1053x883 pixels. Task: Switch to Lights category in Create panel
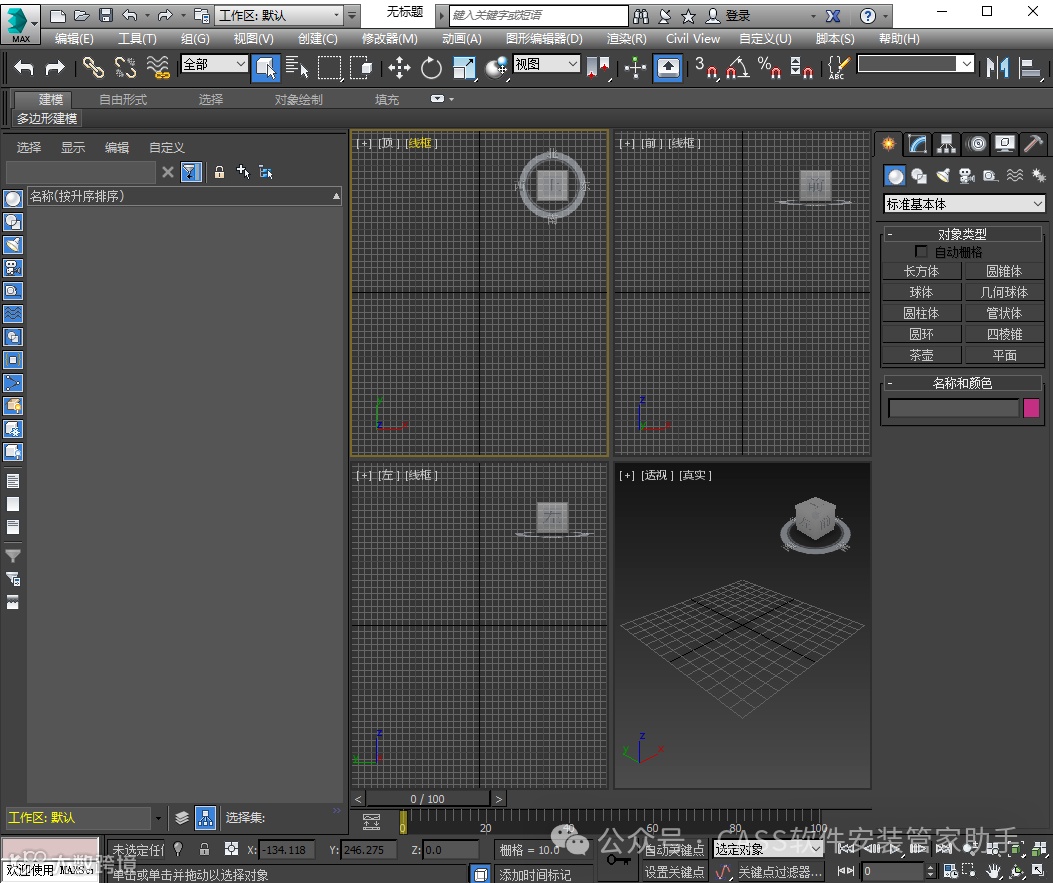point(942,176)
